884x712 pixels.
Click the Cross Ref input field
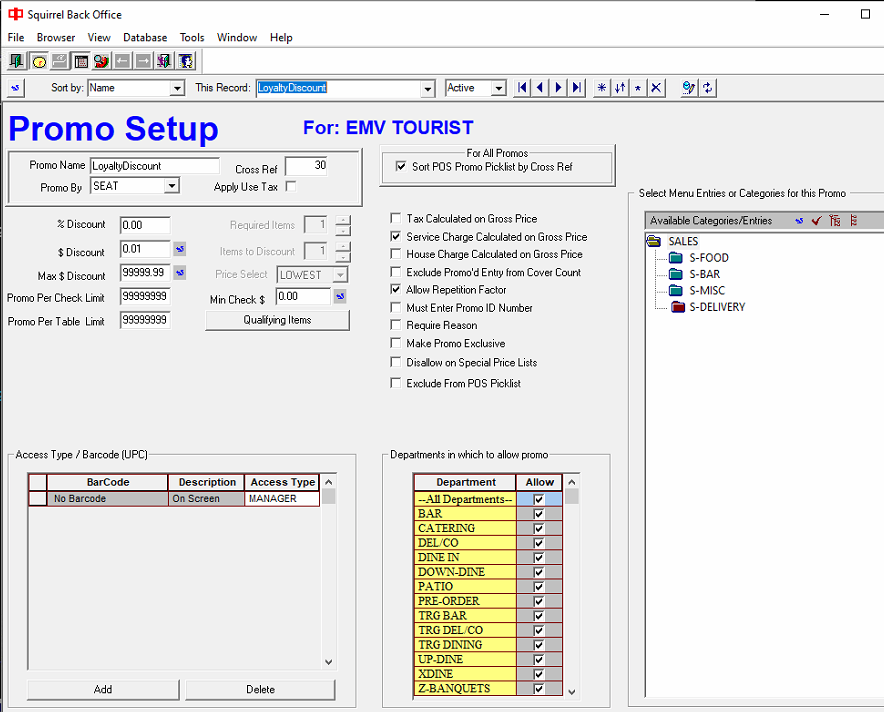pos(306,166)
